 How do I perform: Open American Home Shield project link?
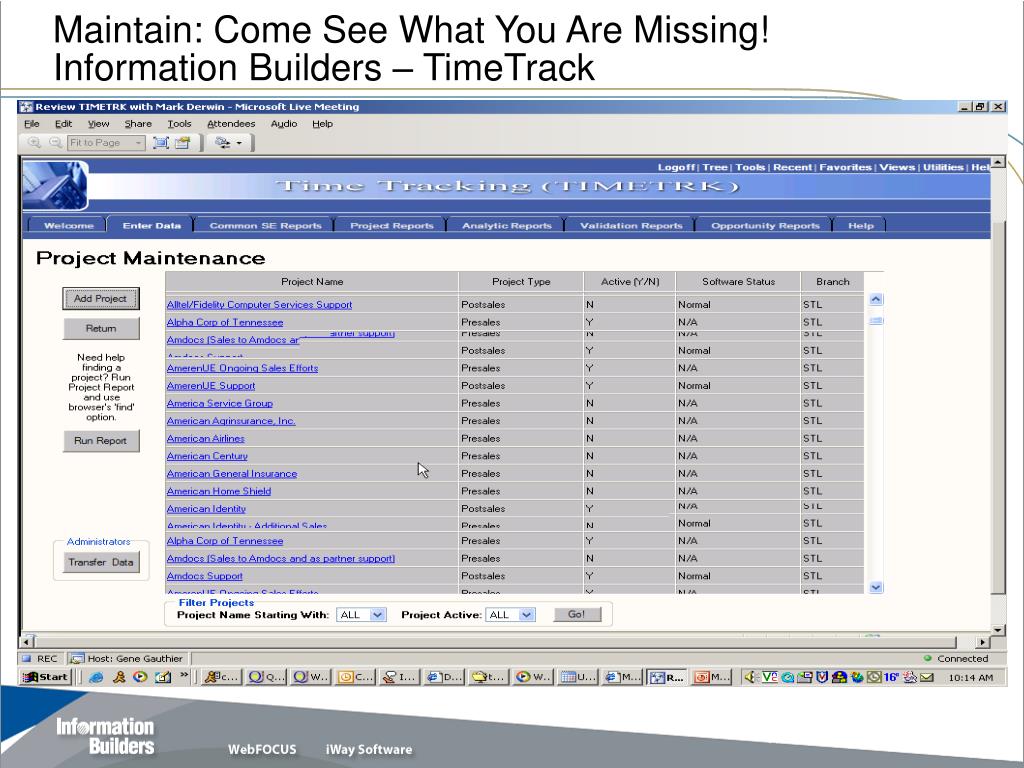pyautogui.click(x=218, y=491)
